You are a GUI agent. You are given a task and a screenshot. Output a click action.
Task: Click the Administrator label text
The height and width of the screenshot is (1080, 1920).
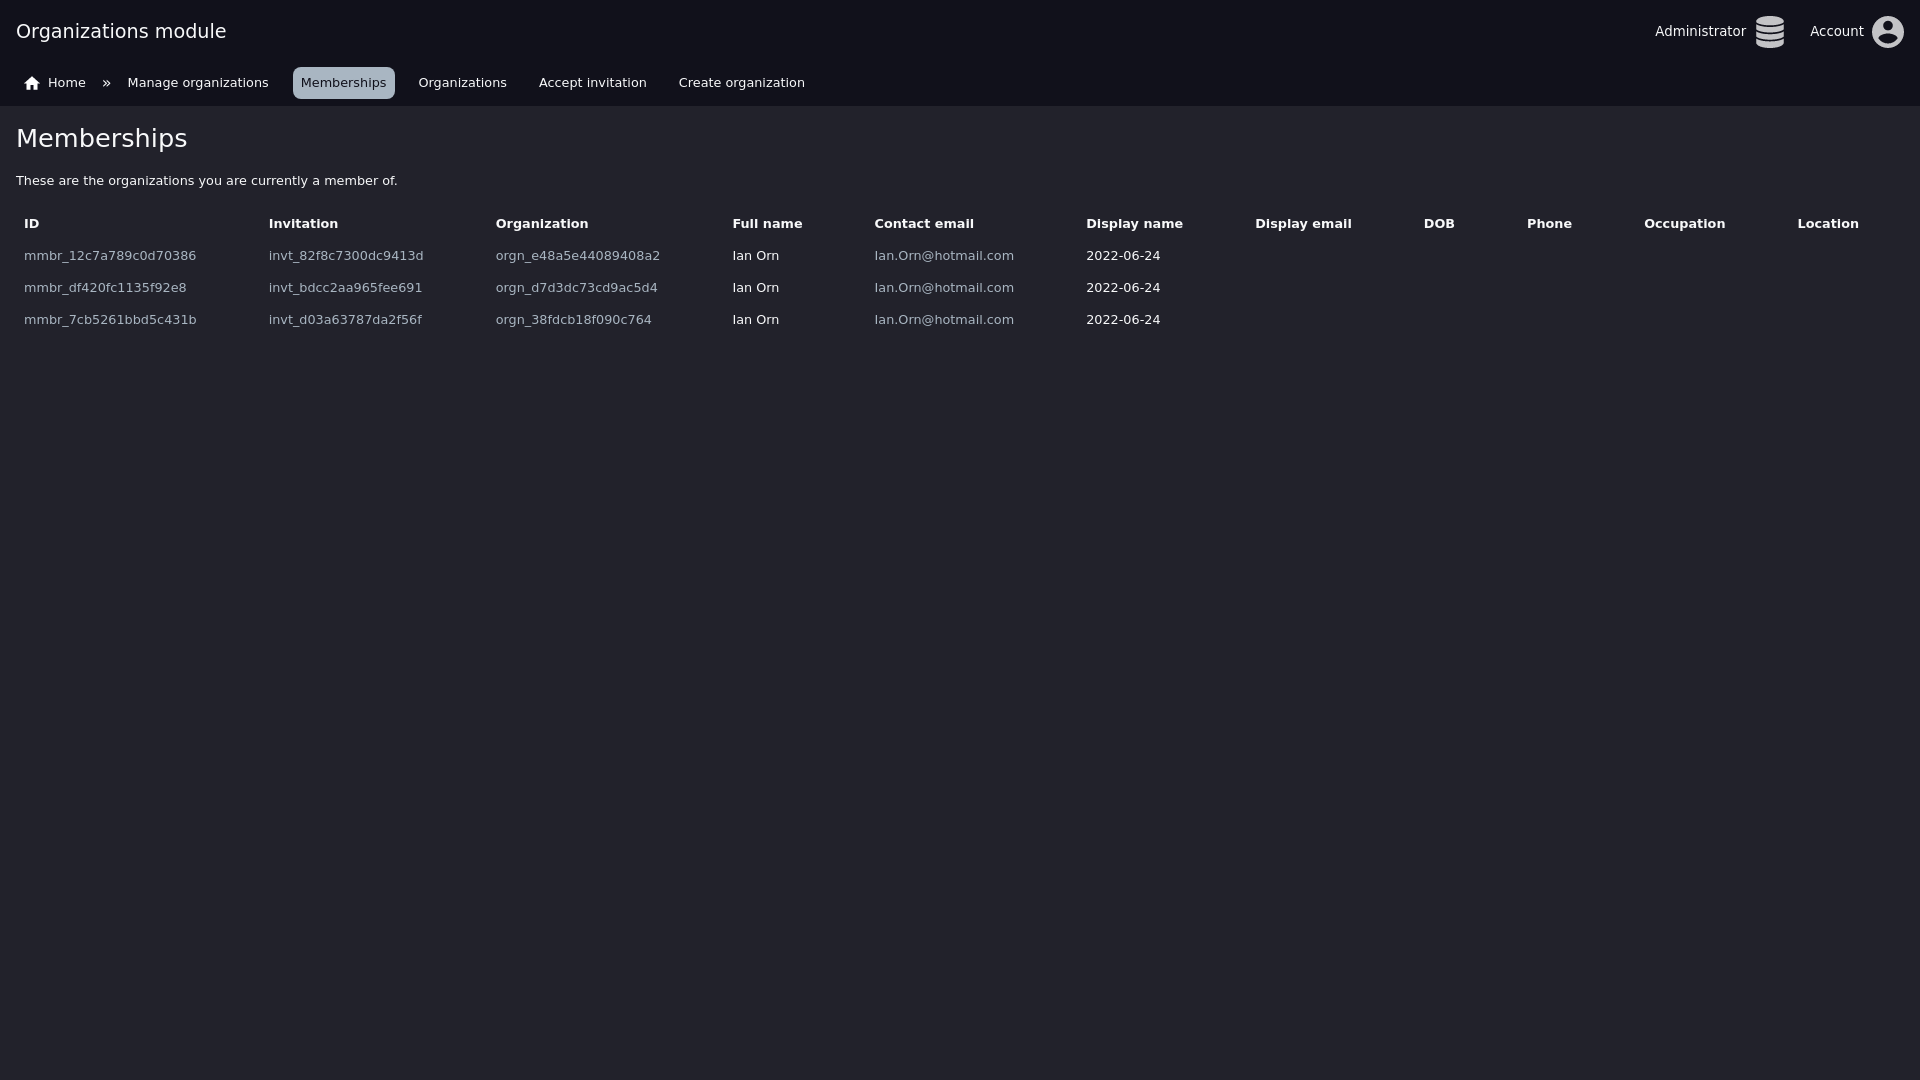click(1699, 31)
